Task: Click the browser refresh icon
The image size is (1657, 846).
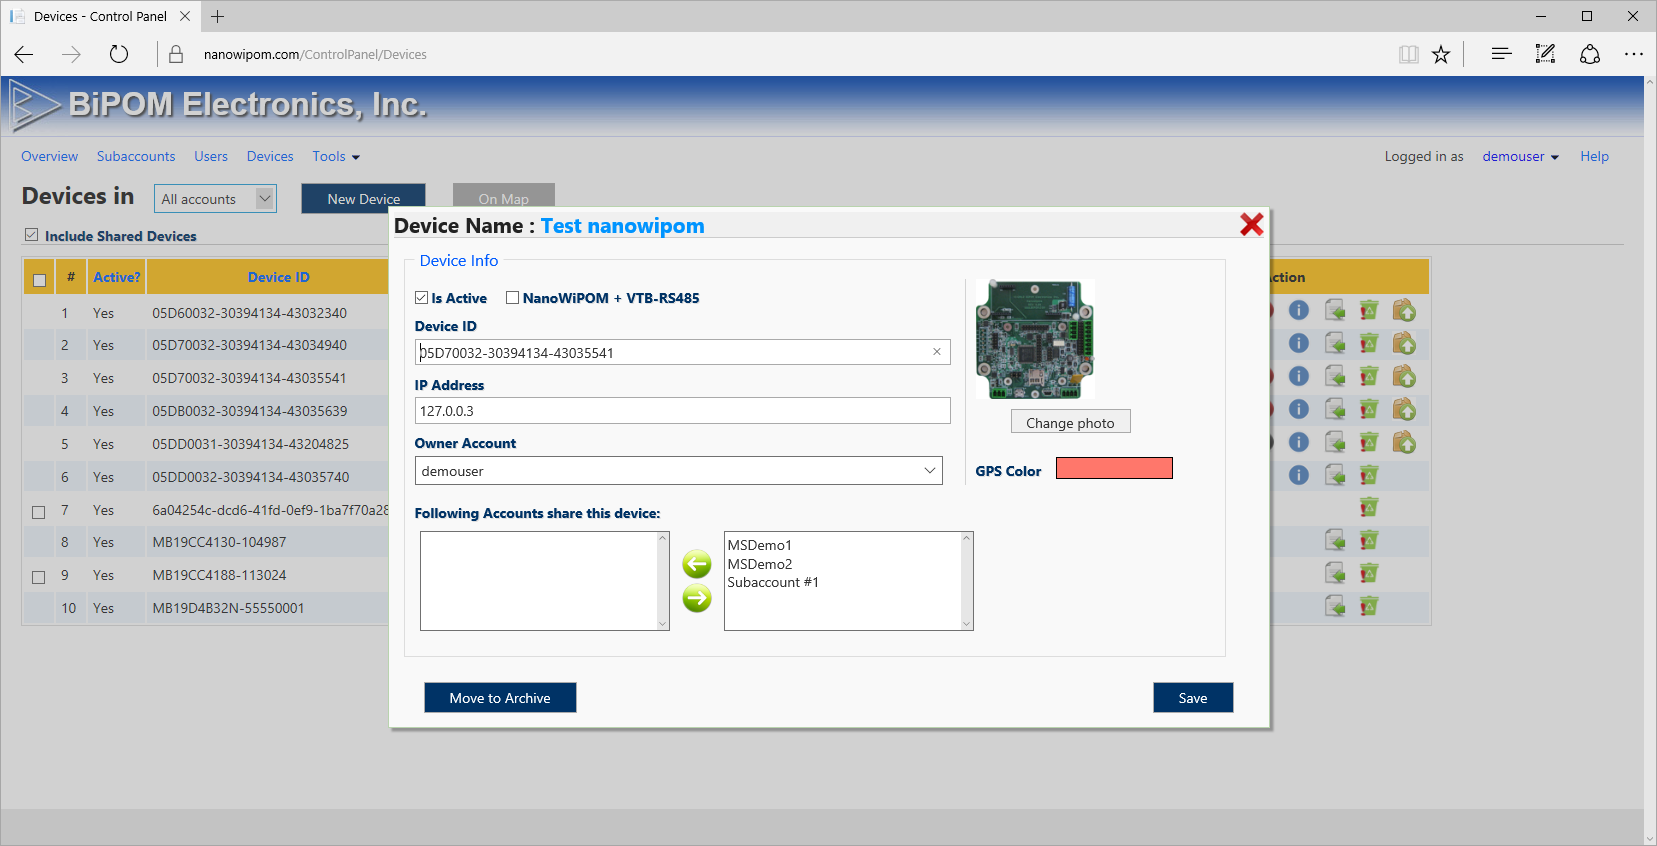Action: (x=119, y=54)
